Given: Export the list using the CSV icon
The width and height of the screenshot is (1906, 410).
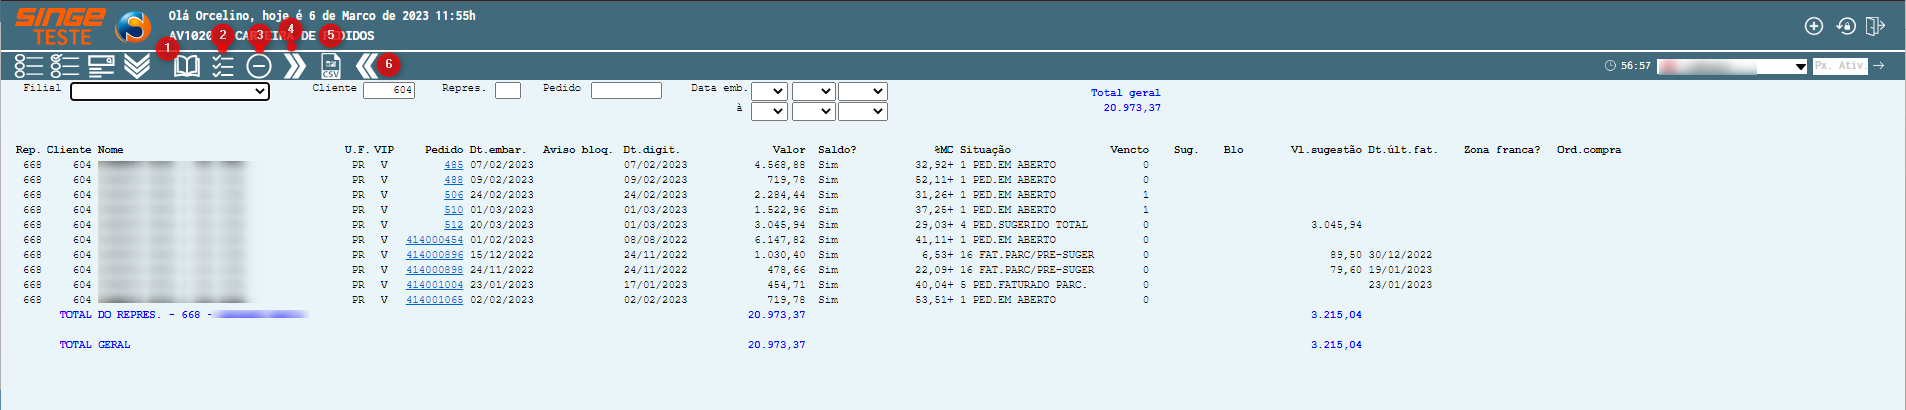Looking at the screenshot, I should 330,66.
